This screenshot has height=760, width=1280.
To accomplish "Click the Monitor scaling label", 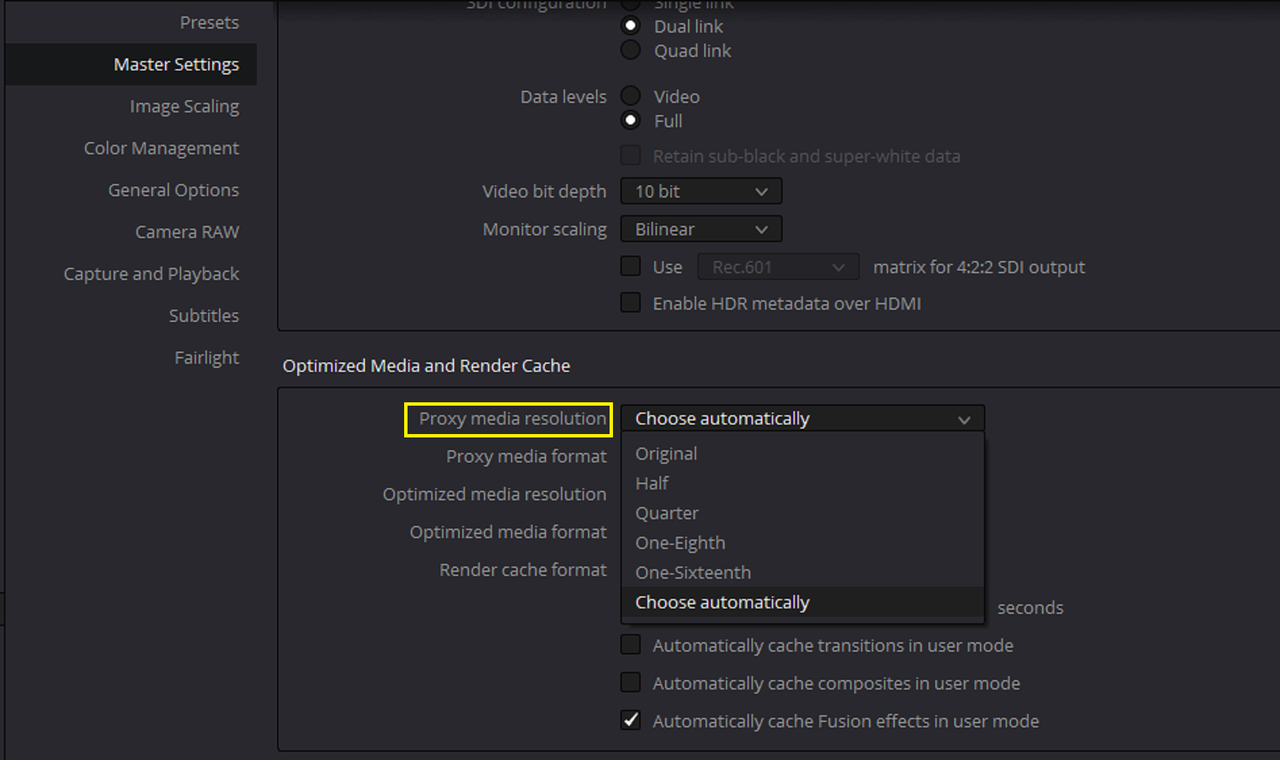I will tap(544, 229).
